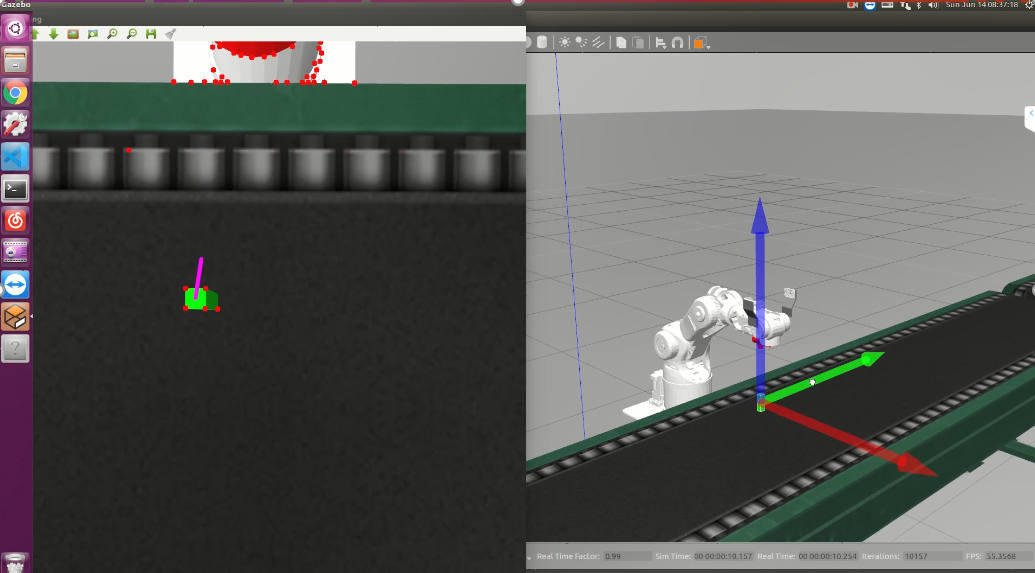Open the Files manager in launcher
This screenshot has width=1035, height=573.
tap(15, 61)
